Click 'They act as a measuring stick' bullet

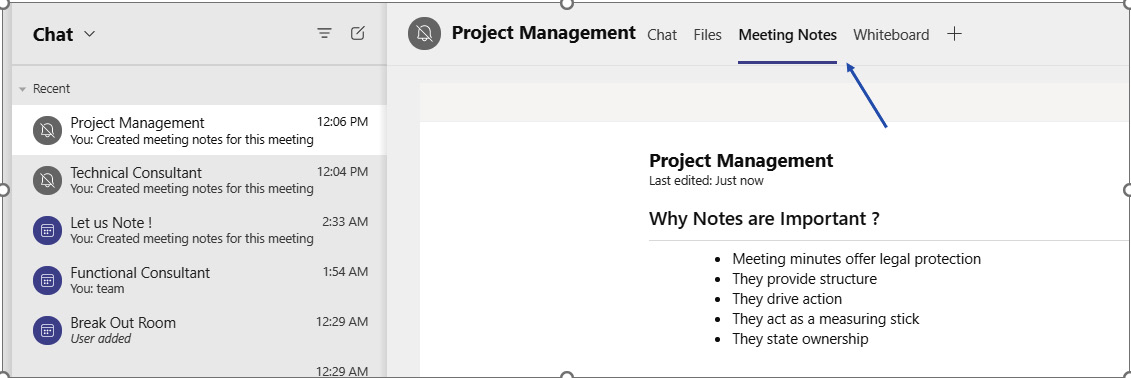(826, 319)
